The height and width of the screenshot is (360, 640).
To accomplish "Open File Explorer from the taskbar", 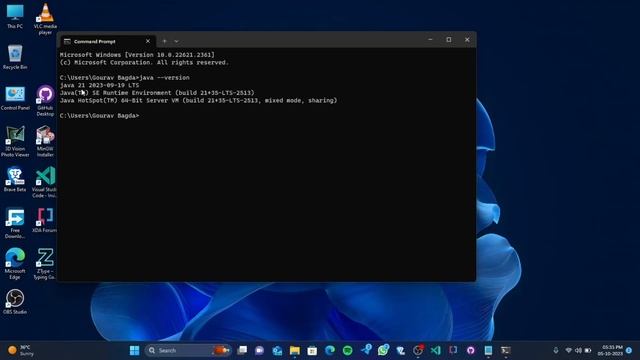I will (x=295, y=350).
